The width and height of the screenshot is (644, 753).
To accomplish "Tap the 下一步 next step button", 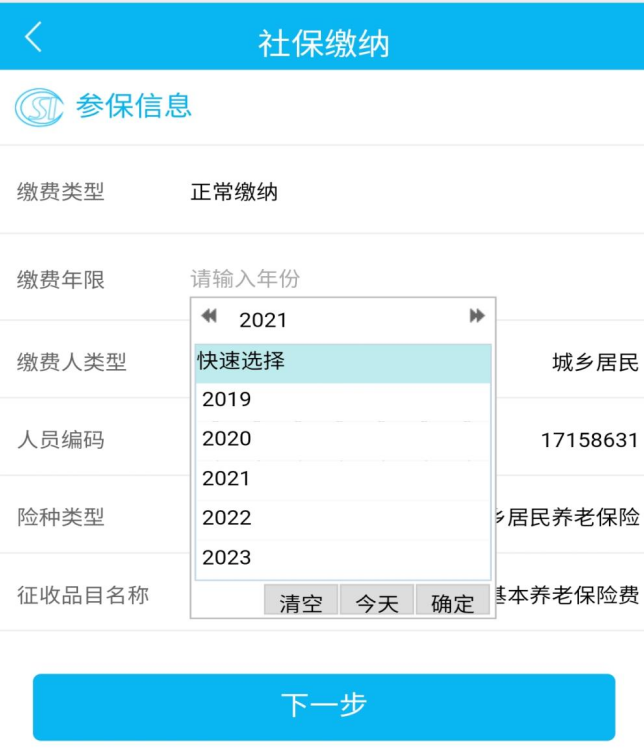I will (x=324, y=707).
